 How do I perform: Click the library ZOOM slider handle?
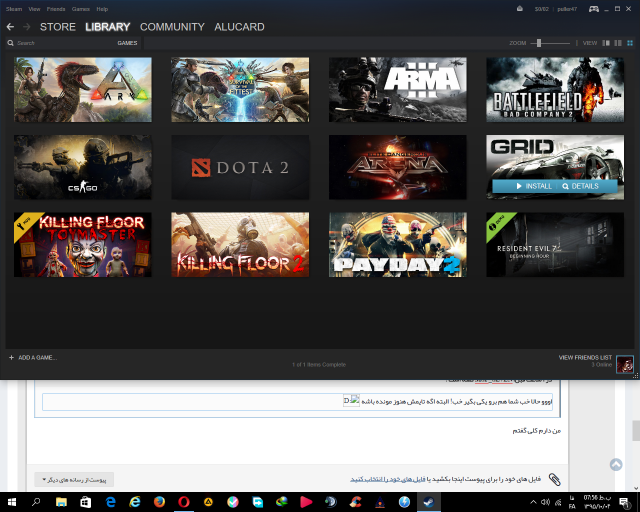tap(539, 43)
